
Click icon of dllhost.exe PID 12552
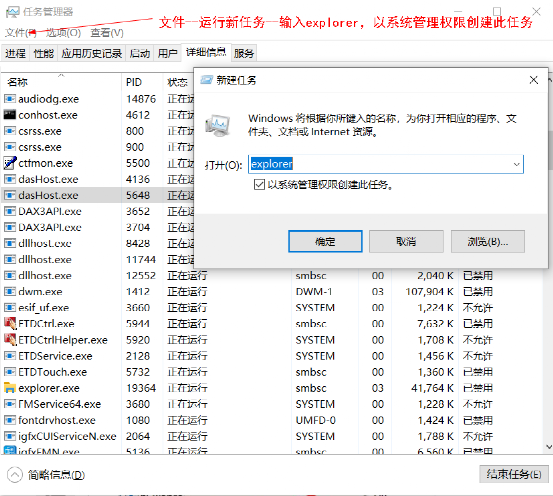pyautogui.click(x=10, y=275)
